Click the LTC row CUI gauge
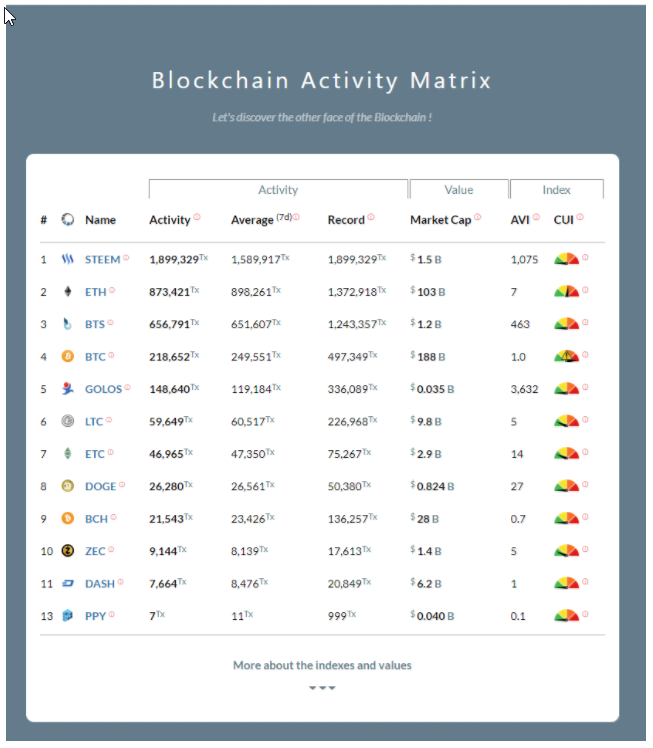 click(x=566, y=421)
